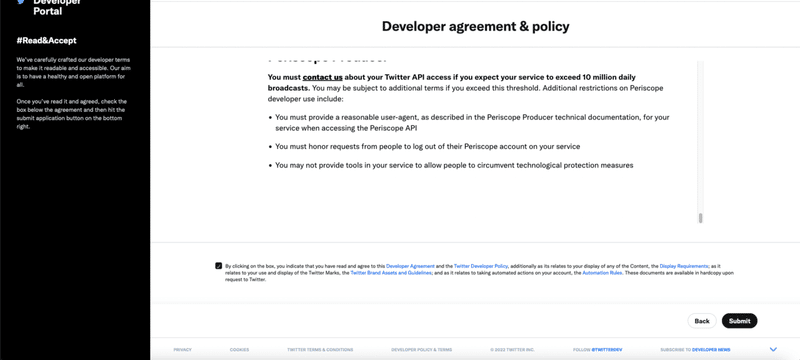Viewport: 800px width, 360px height.
Task: Go Back to previous step
Action: [x=702, y=321]
